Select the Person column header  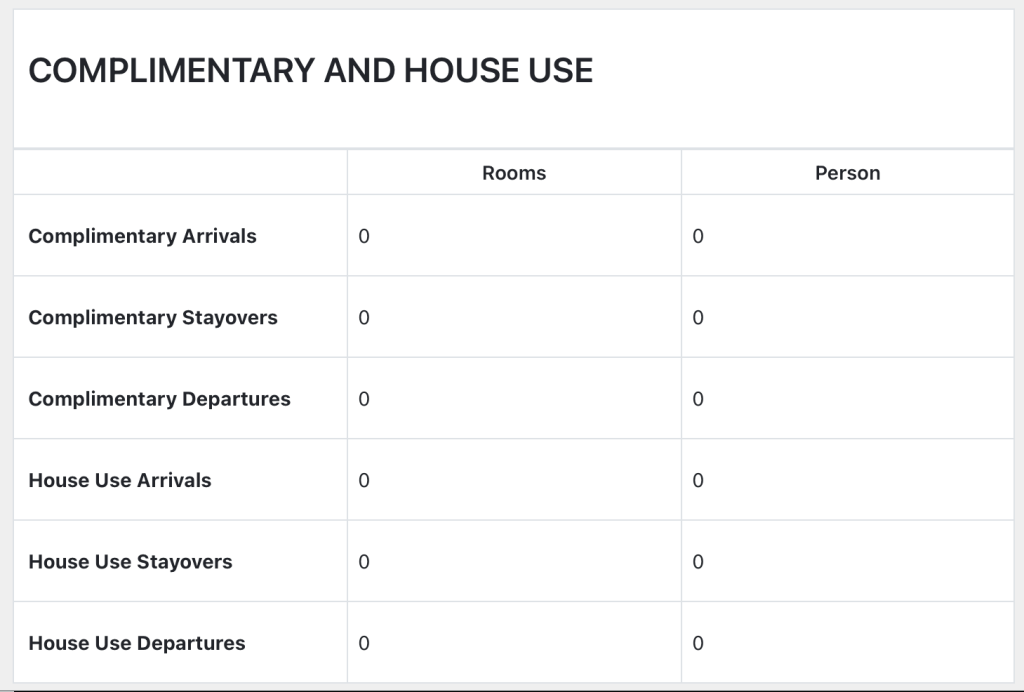click(847, 173)
